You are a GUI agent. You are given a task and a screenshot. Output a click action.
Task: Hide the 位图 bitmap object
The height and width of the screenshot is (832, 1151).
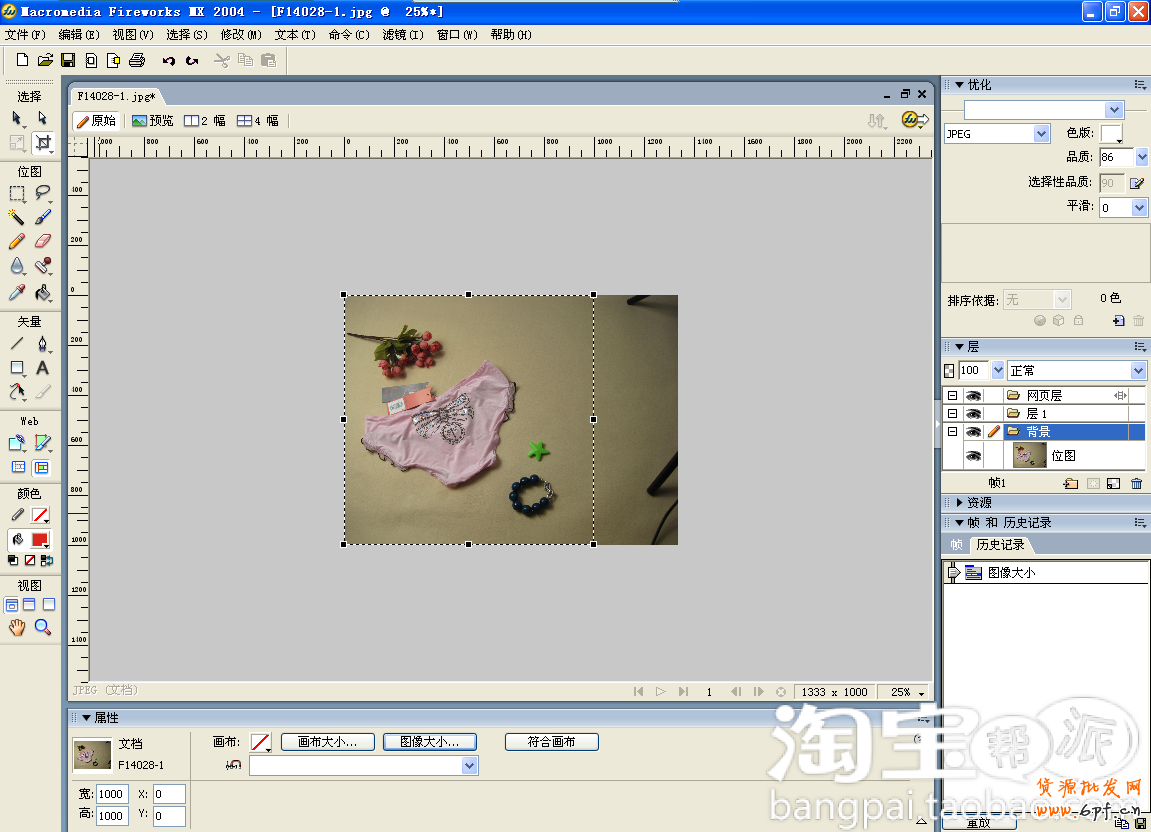point(973,456)
